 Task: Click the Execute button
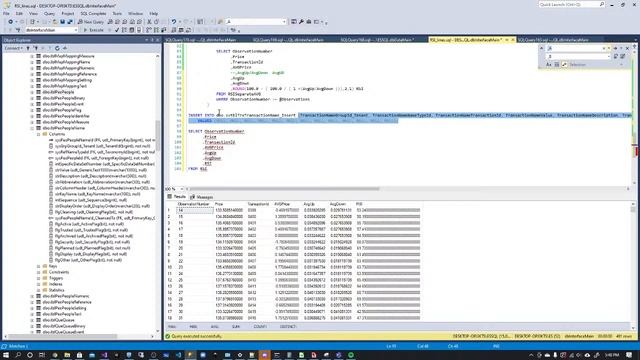(x=94, y=30)
